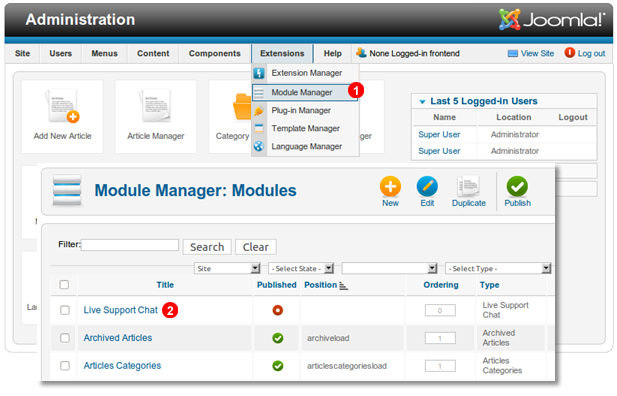Open the Category folder quick icon
Image resolution: width=617 pixels, height=396 pixels.
coord(242,106)
